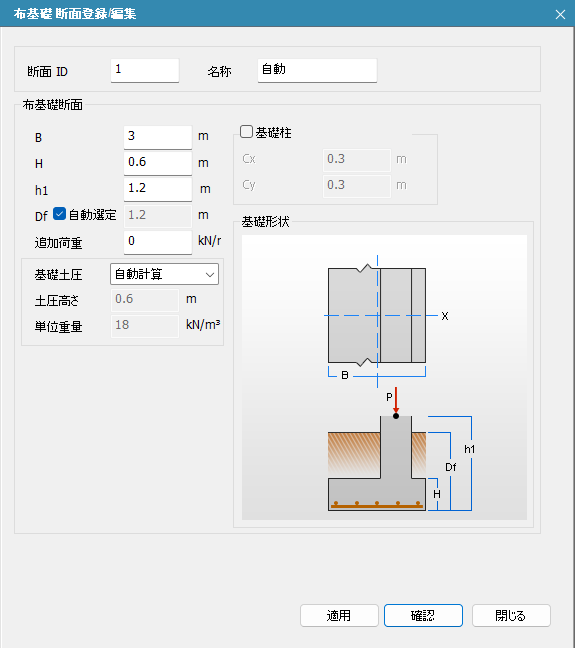
Task: Focus the H height input field
Action: (158, 163)
